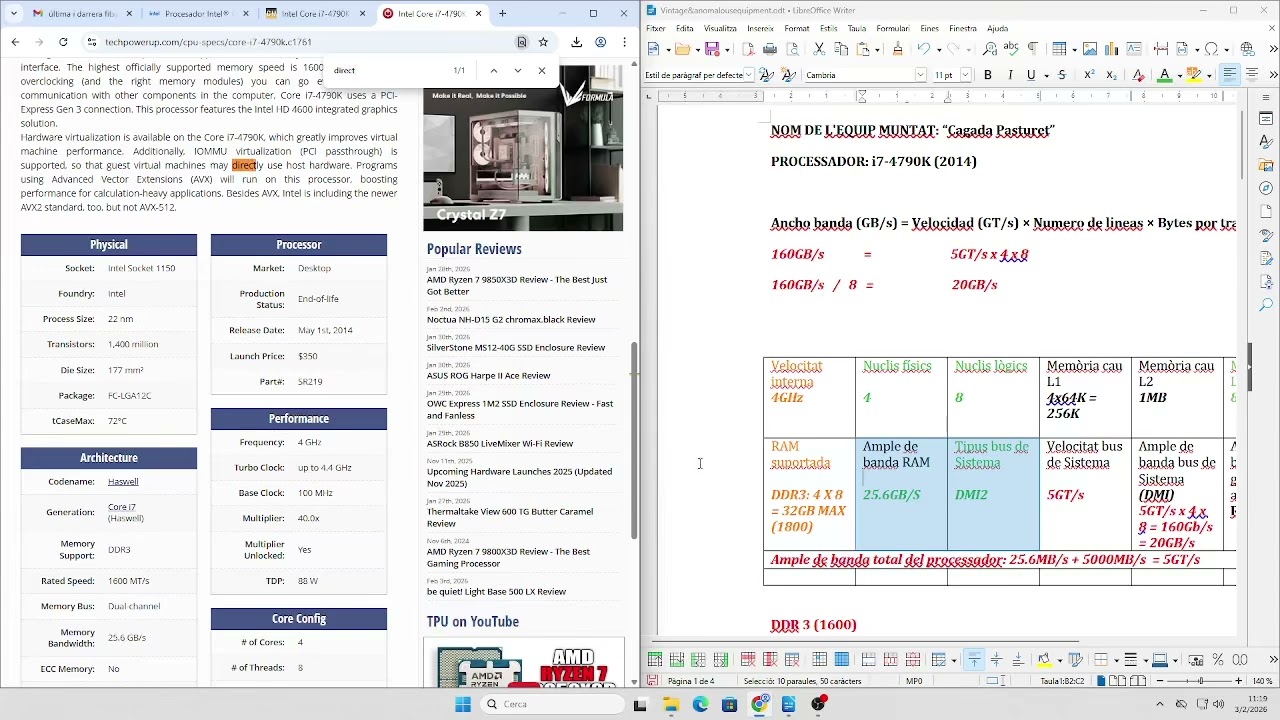Image resolution: width=1280 pixels, height=720 pixels.
Task: Expand the underline style dropdown arrow
Action: tap(1045, 75)
